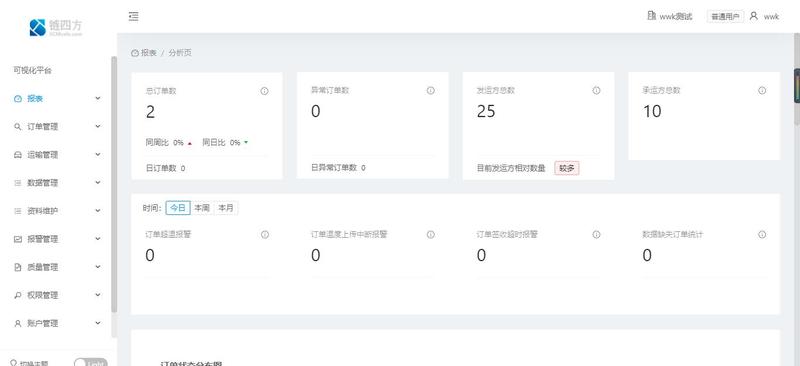800x366 pixels.
Task: Click the info icon beside 订单签收超时报警
Action: coord(596,235)
